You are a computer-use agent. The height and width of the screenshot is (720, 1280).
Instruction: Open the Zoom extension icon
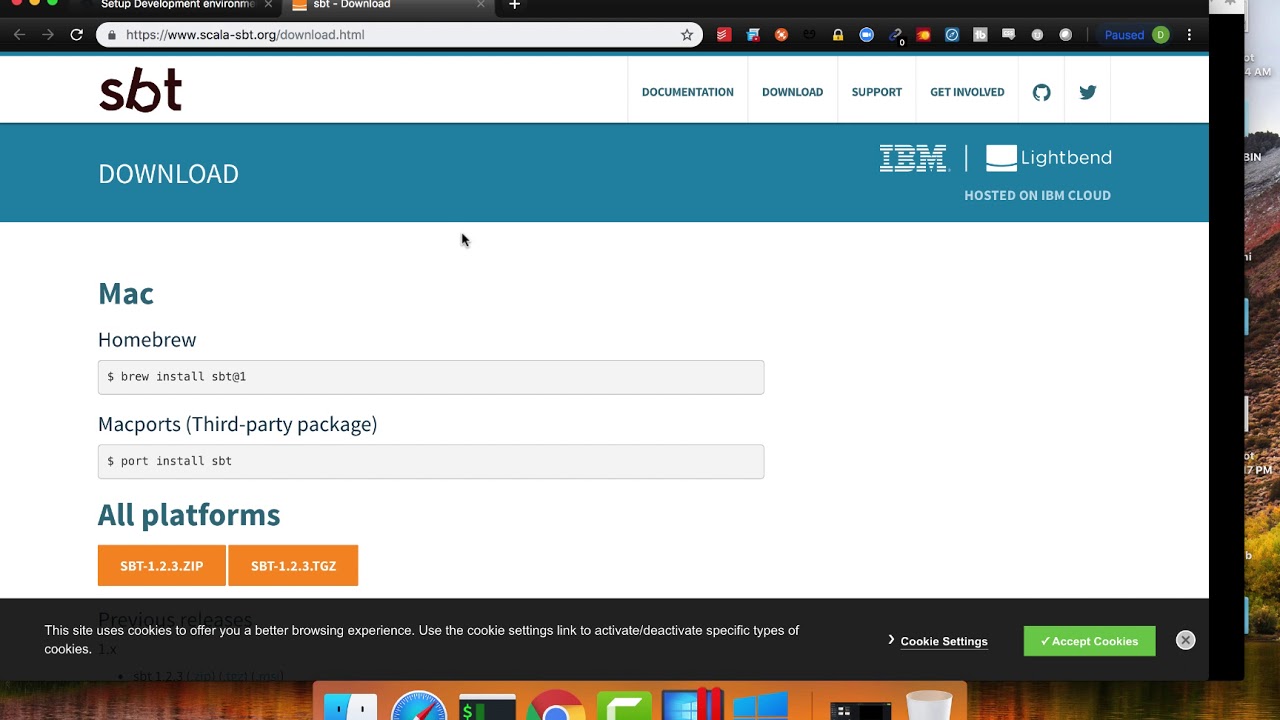[x=867, y=35]
